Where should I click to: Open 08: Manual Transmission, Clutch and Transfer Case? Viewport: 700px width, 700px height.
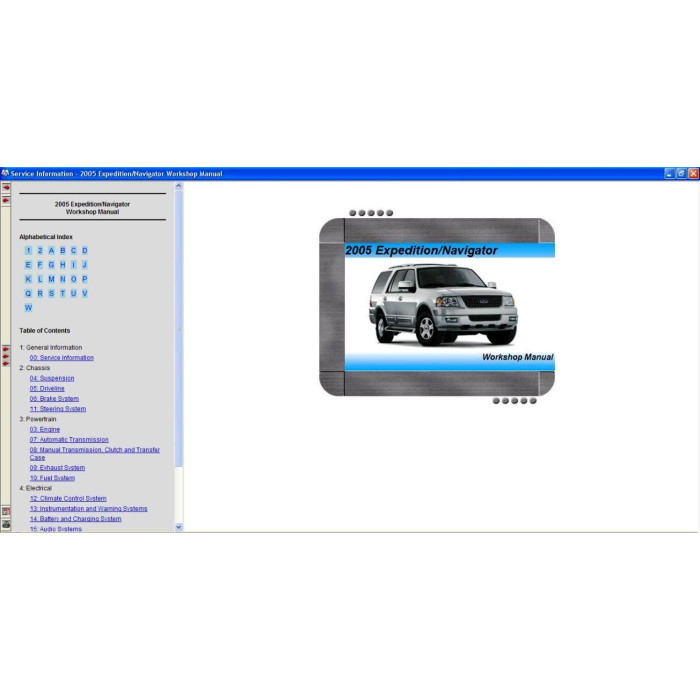coord(95,454)
